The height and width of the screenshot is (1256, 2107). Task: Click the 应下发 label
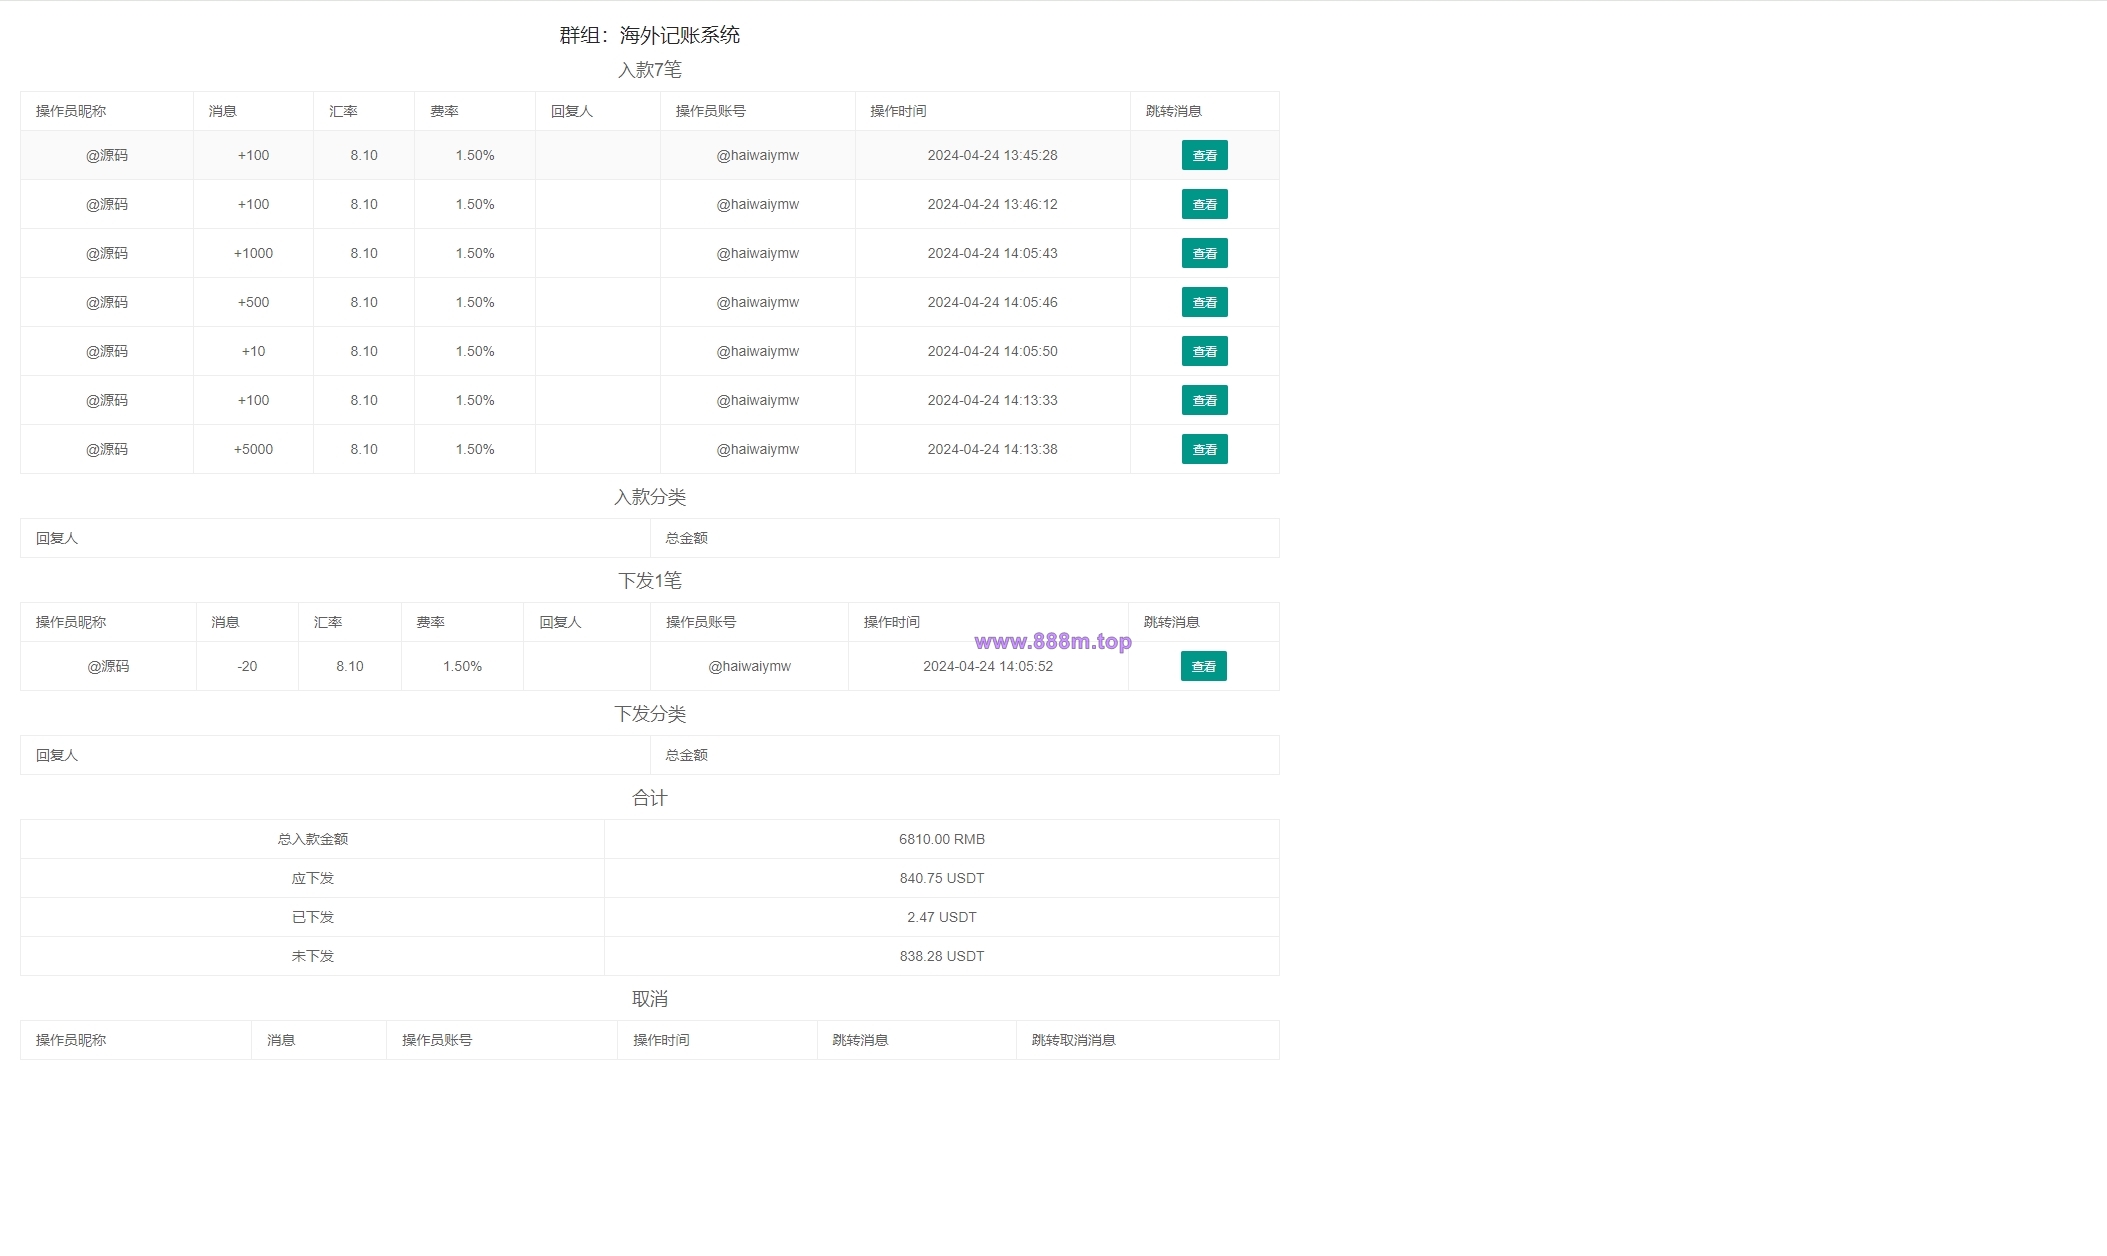(313, 878)
